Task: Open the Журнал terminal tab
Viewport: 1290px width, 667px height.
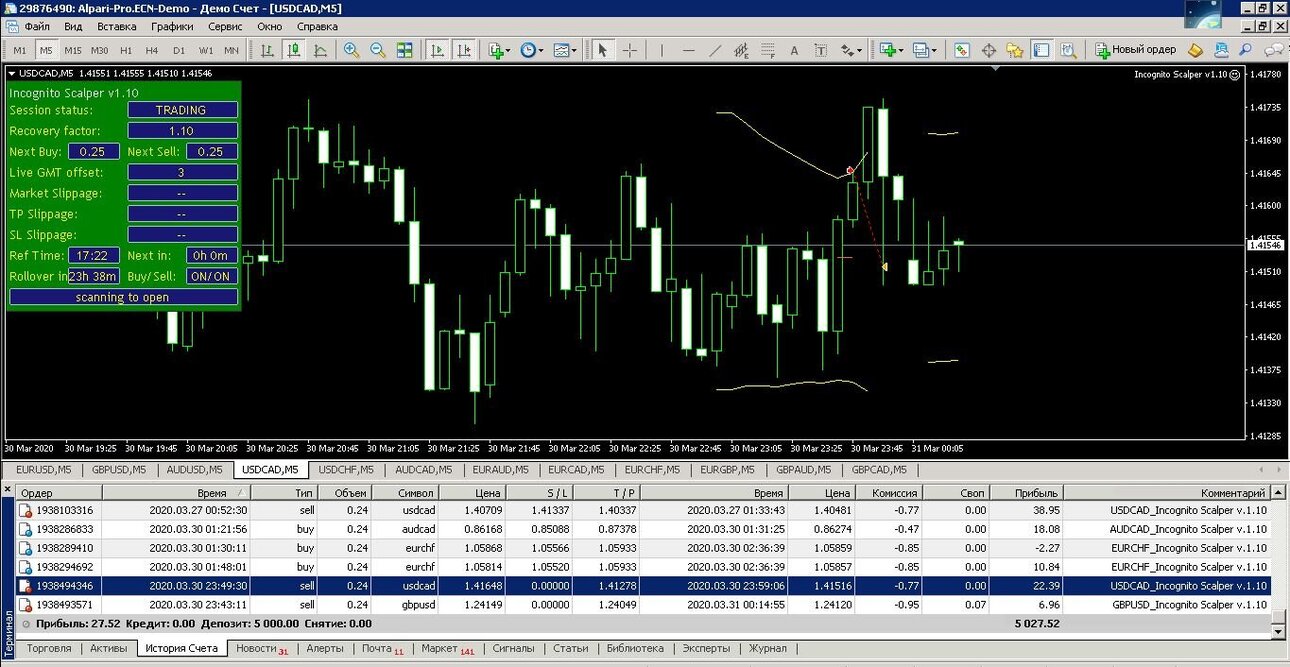Action: (x=768, y=648)
